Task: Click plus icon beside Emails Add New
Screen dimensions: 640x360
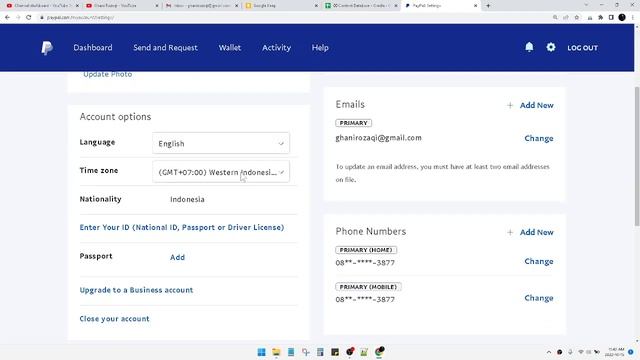Action: [x=510, y=105]
